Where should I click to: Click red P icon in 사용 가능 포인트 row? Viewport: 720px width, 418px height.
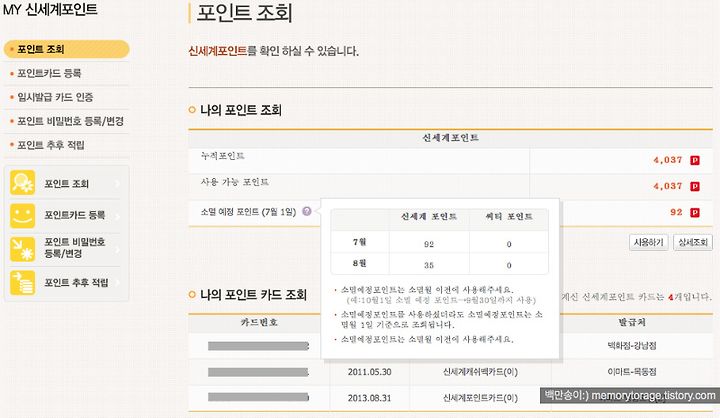(695, 186)
